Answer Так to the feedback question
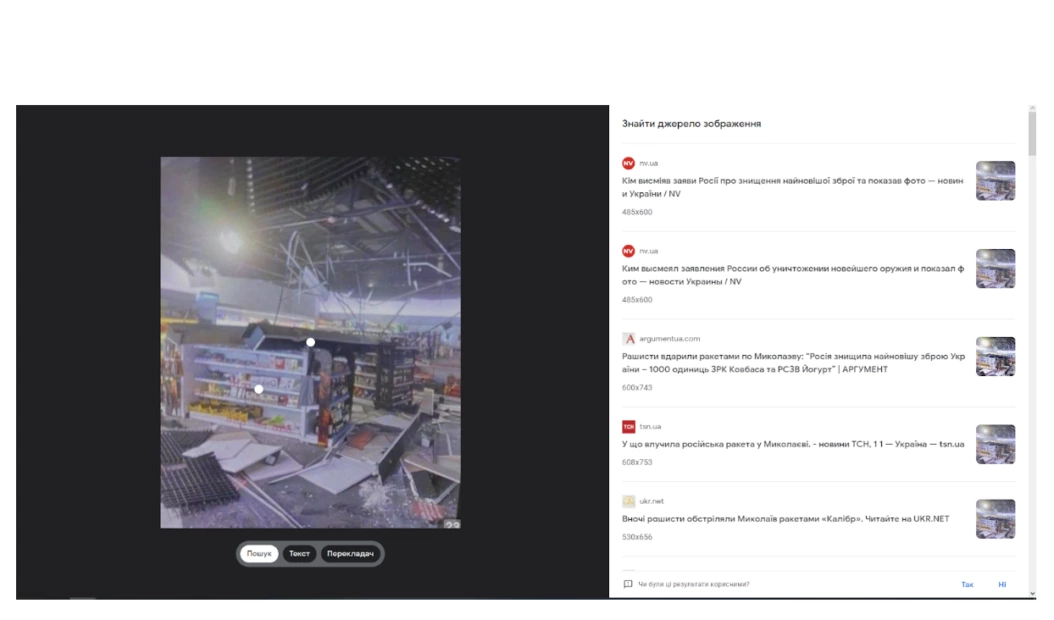 [966, 584]
